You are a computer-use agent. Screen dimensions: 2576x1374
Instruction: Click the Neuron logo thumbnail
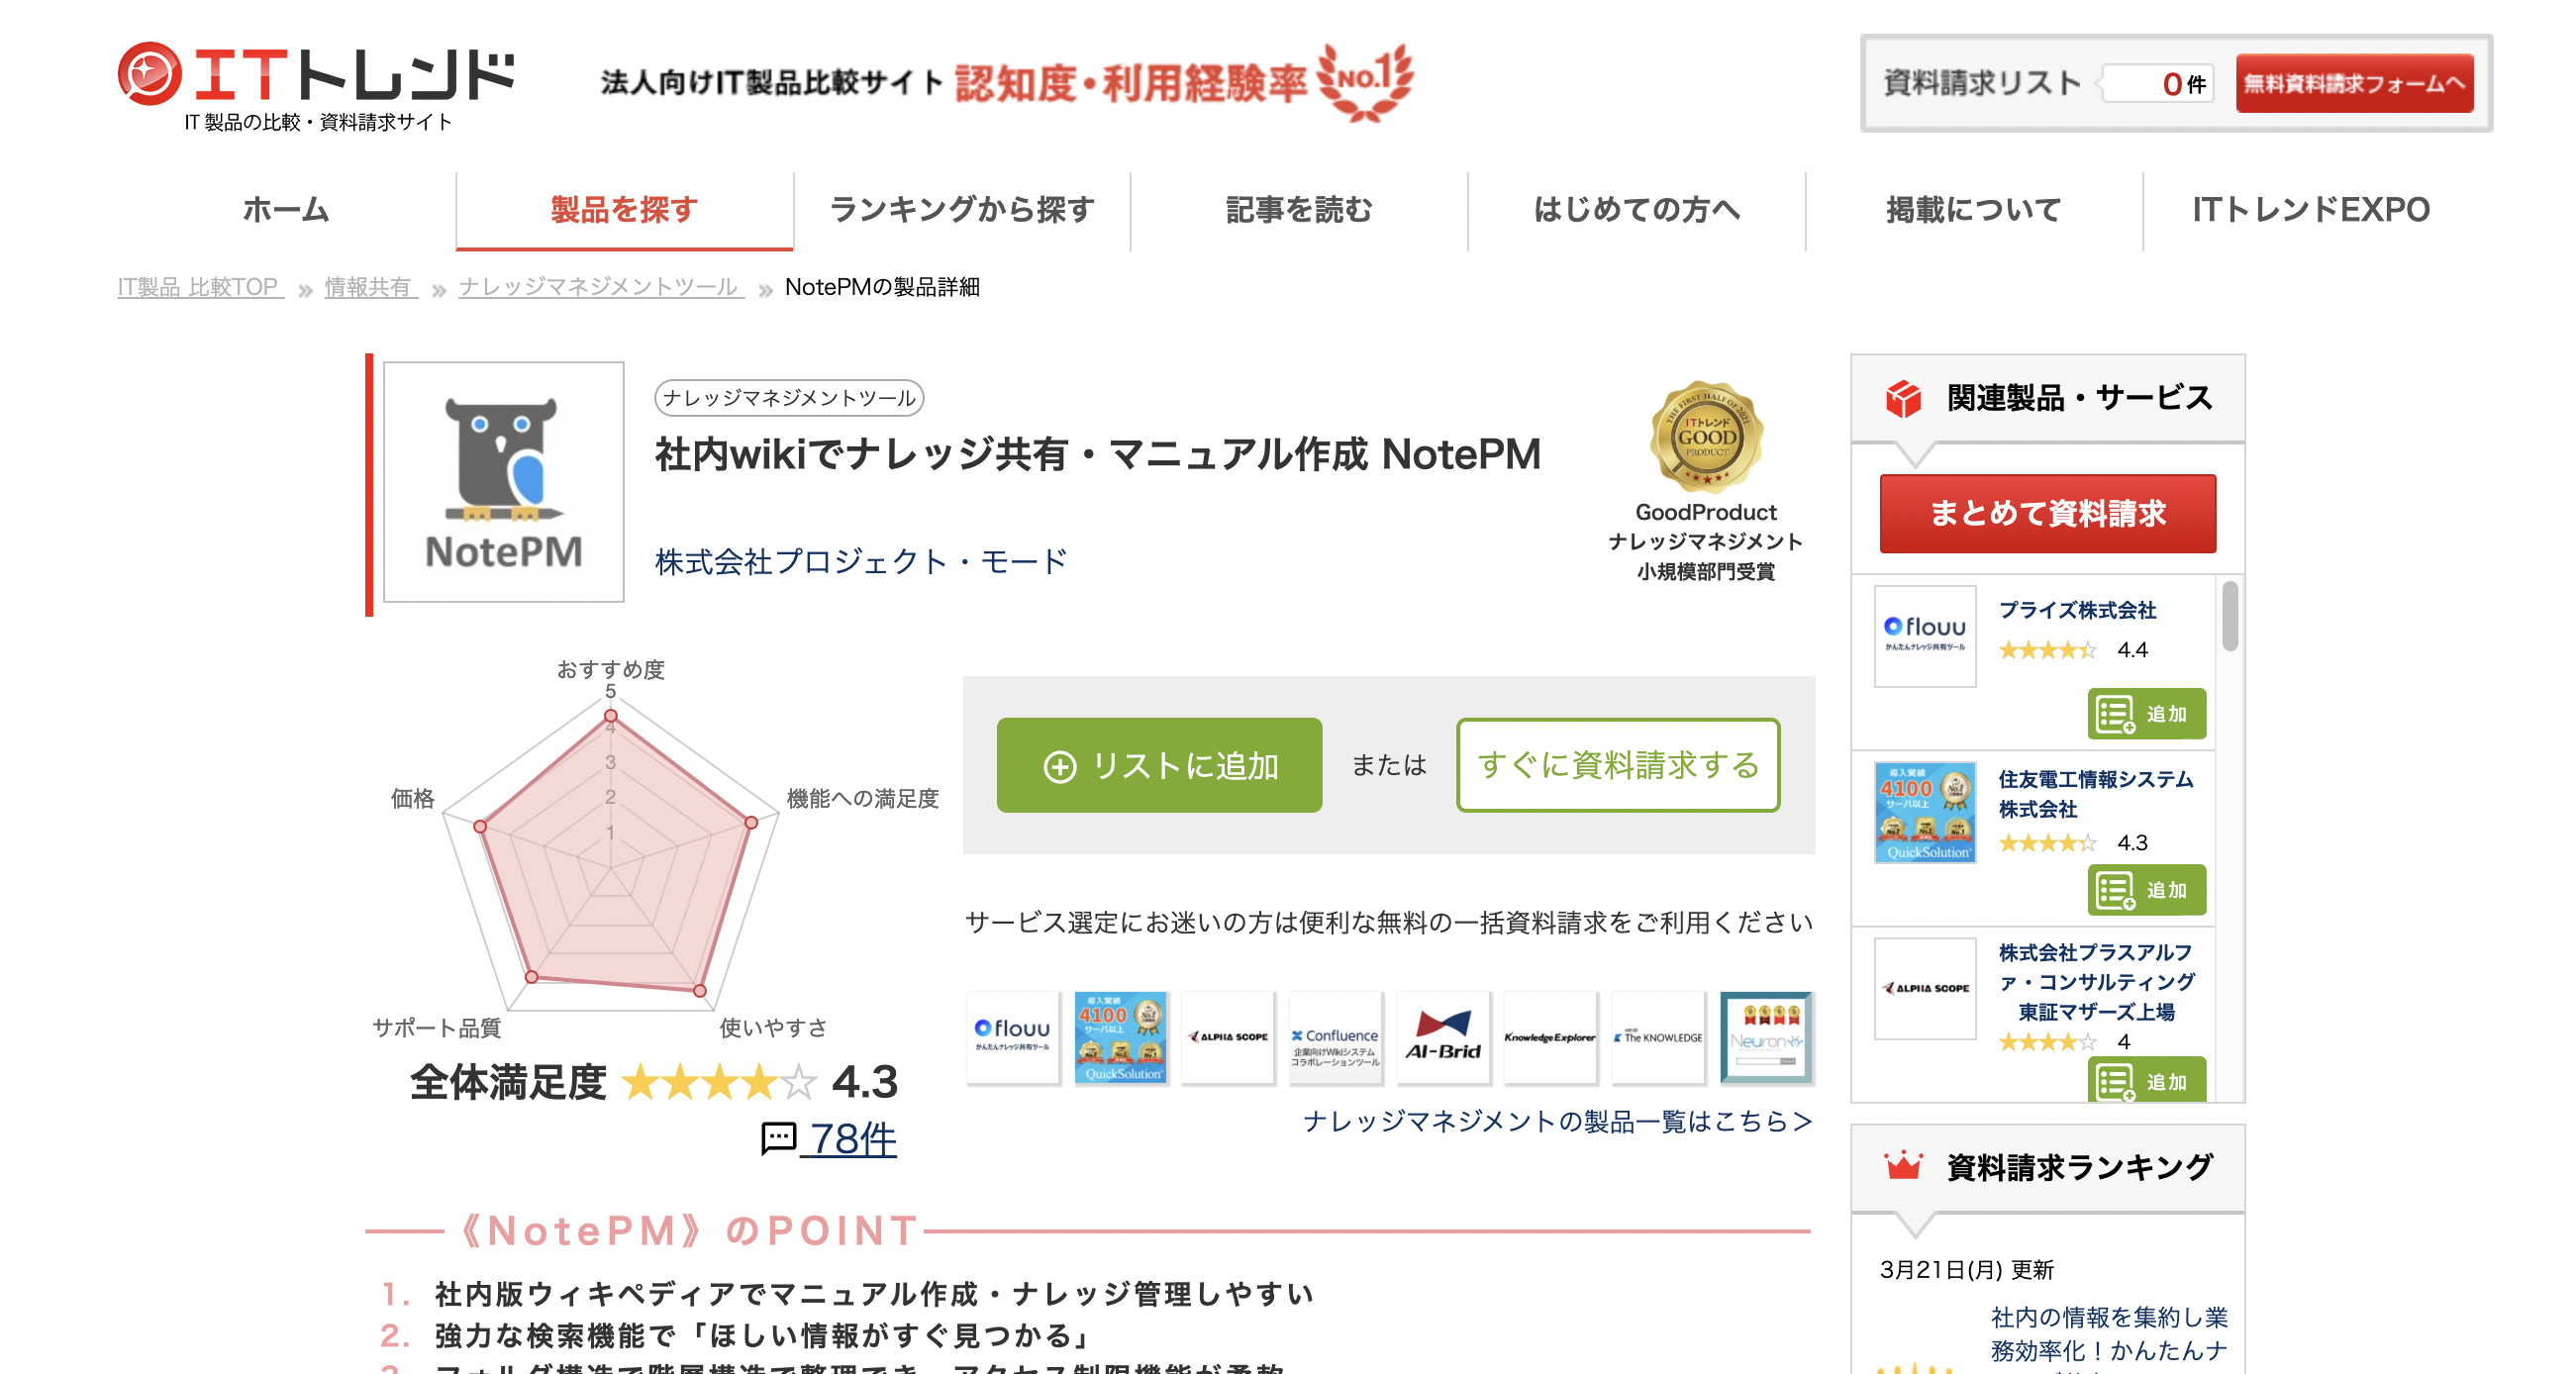pyautogui.click(x=1766, y=1039)
